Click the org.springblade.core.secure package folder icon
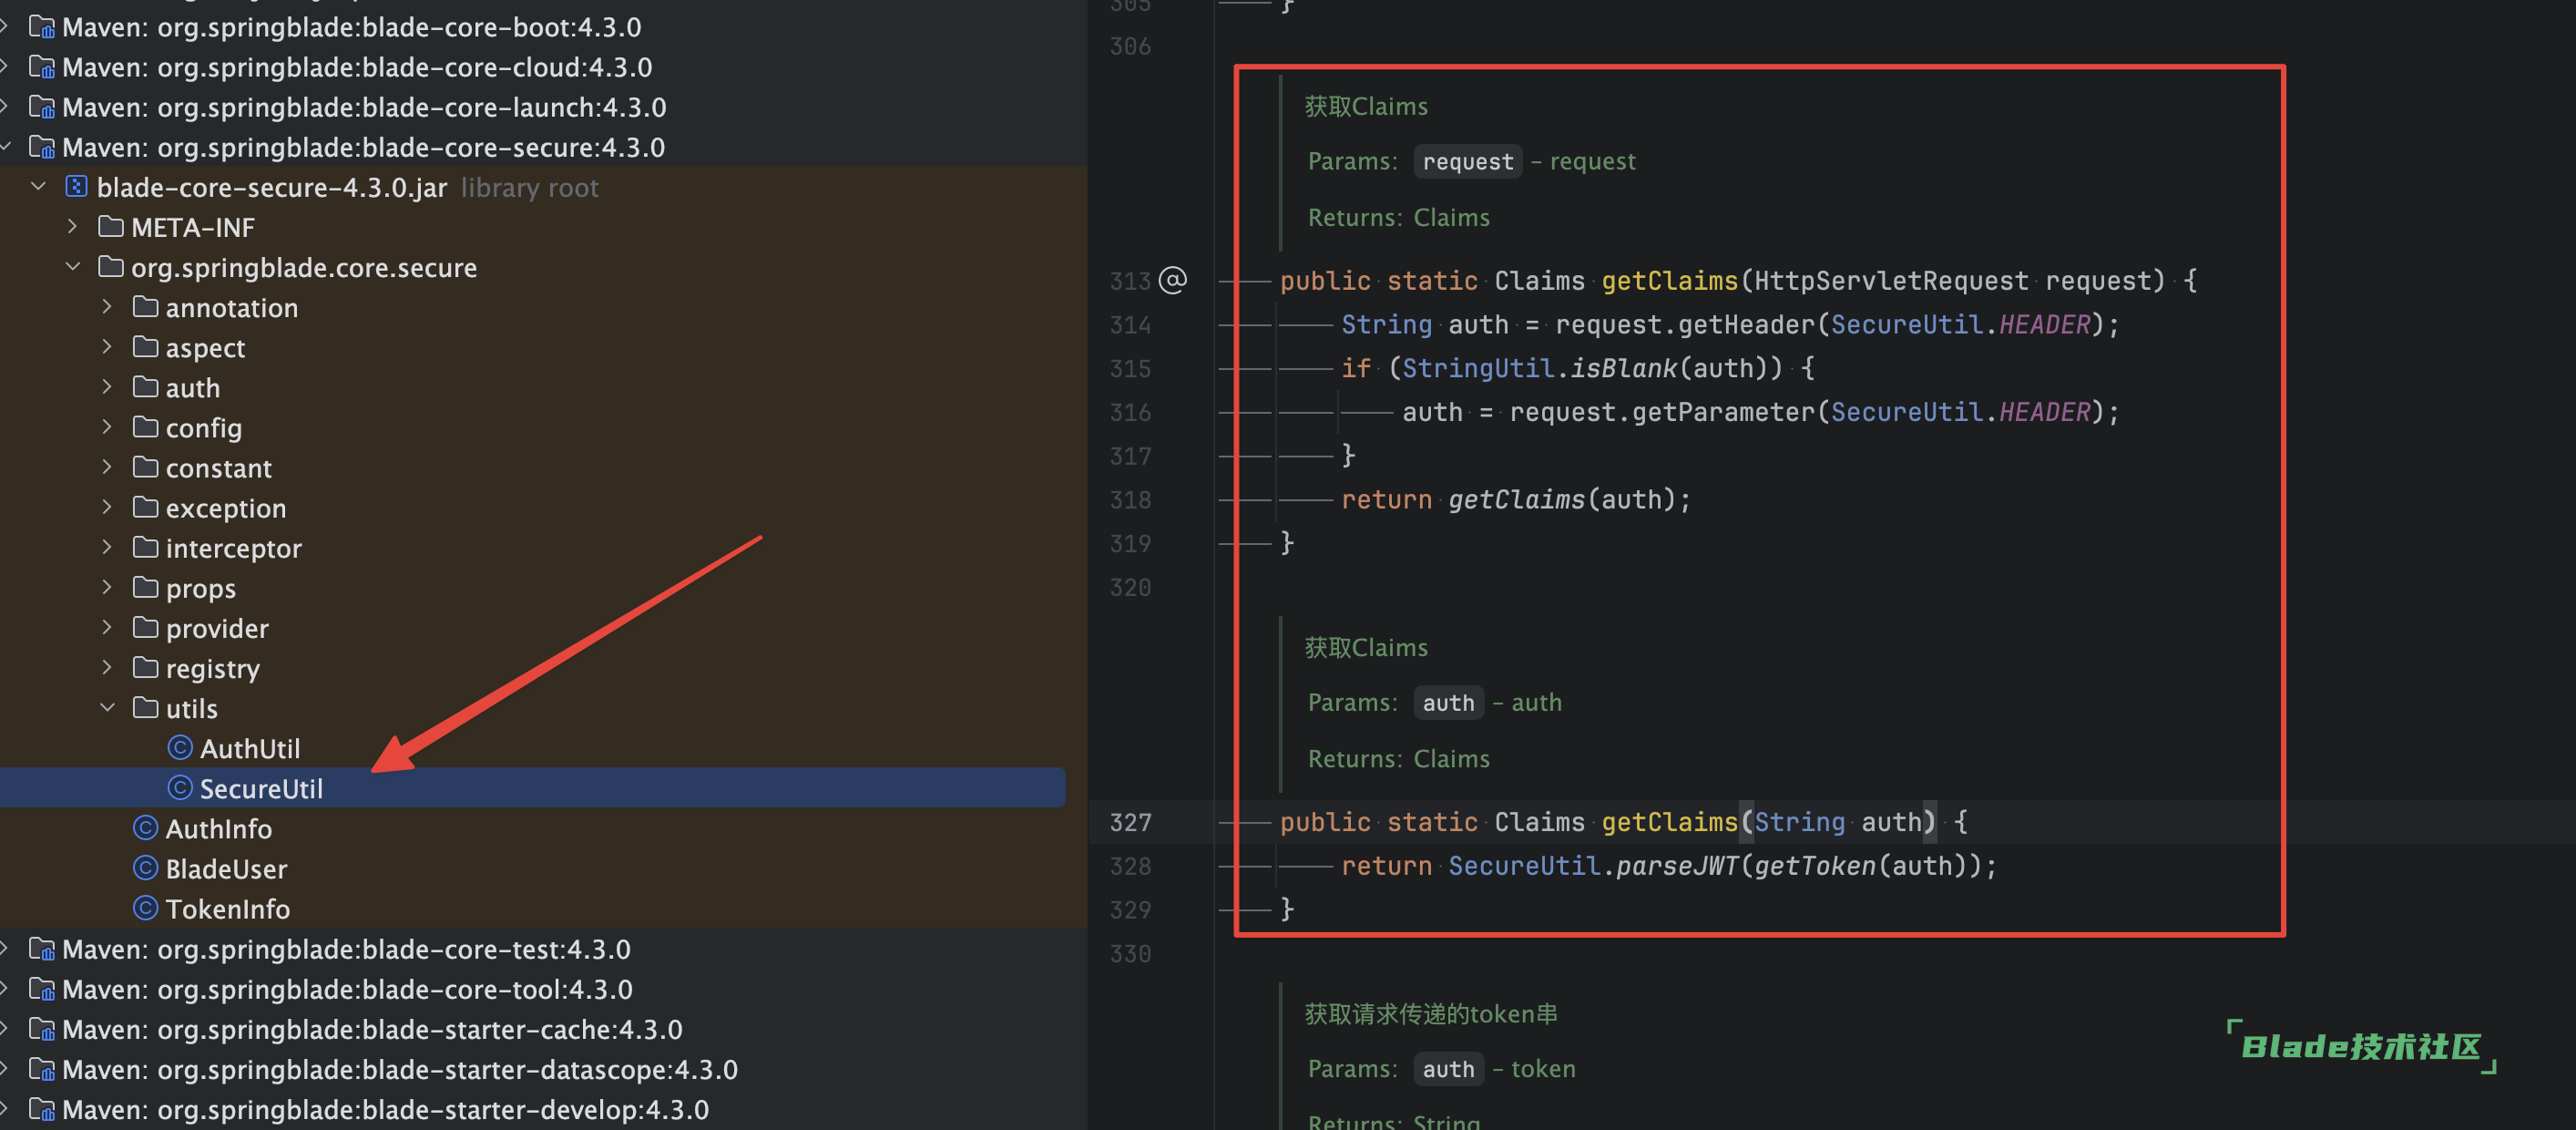Image resolution: width=2576 pixels, height=1130 pixels. [x=111, y=267]
